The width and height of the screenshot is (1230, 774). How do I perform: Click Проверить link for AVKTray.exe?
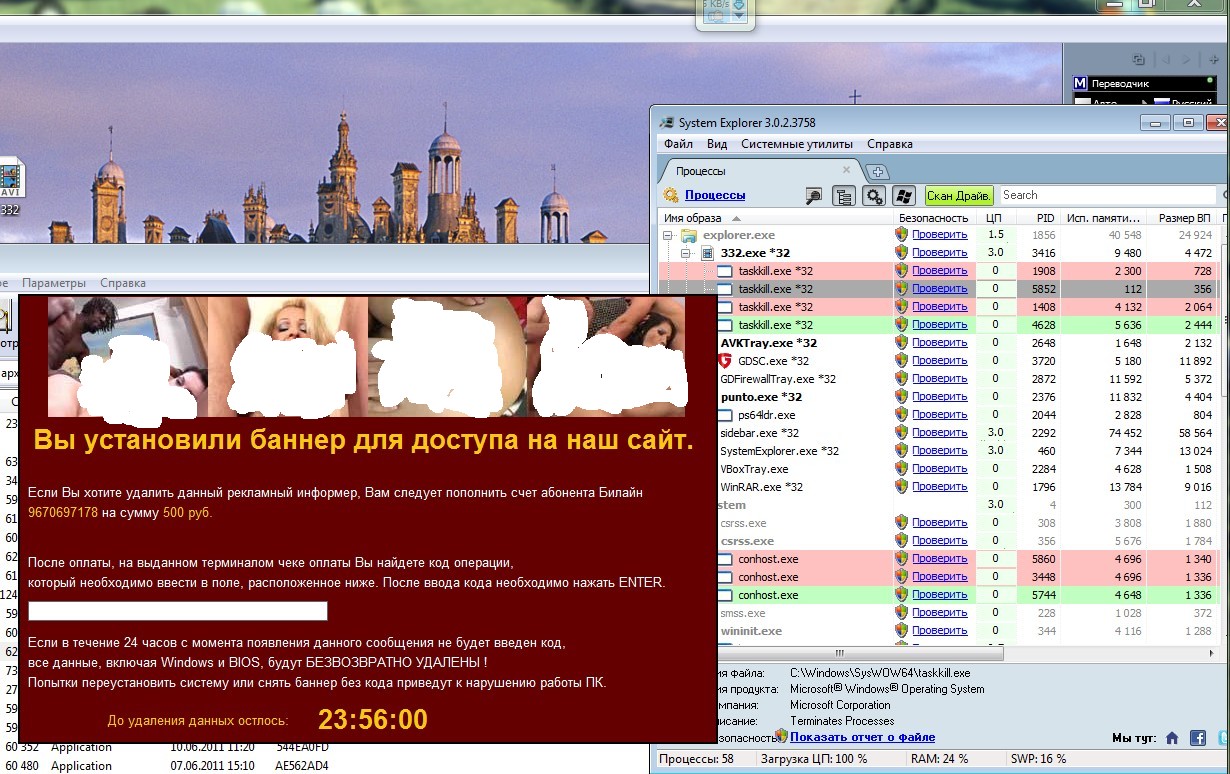coord(939,343)
